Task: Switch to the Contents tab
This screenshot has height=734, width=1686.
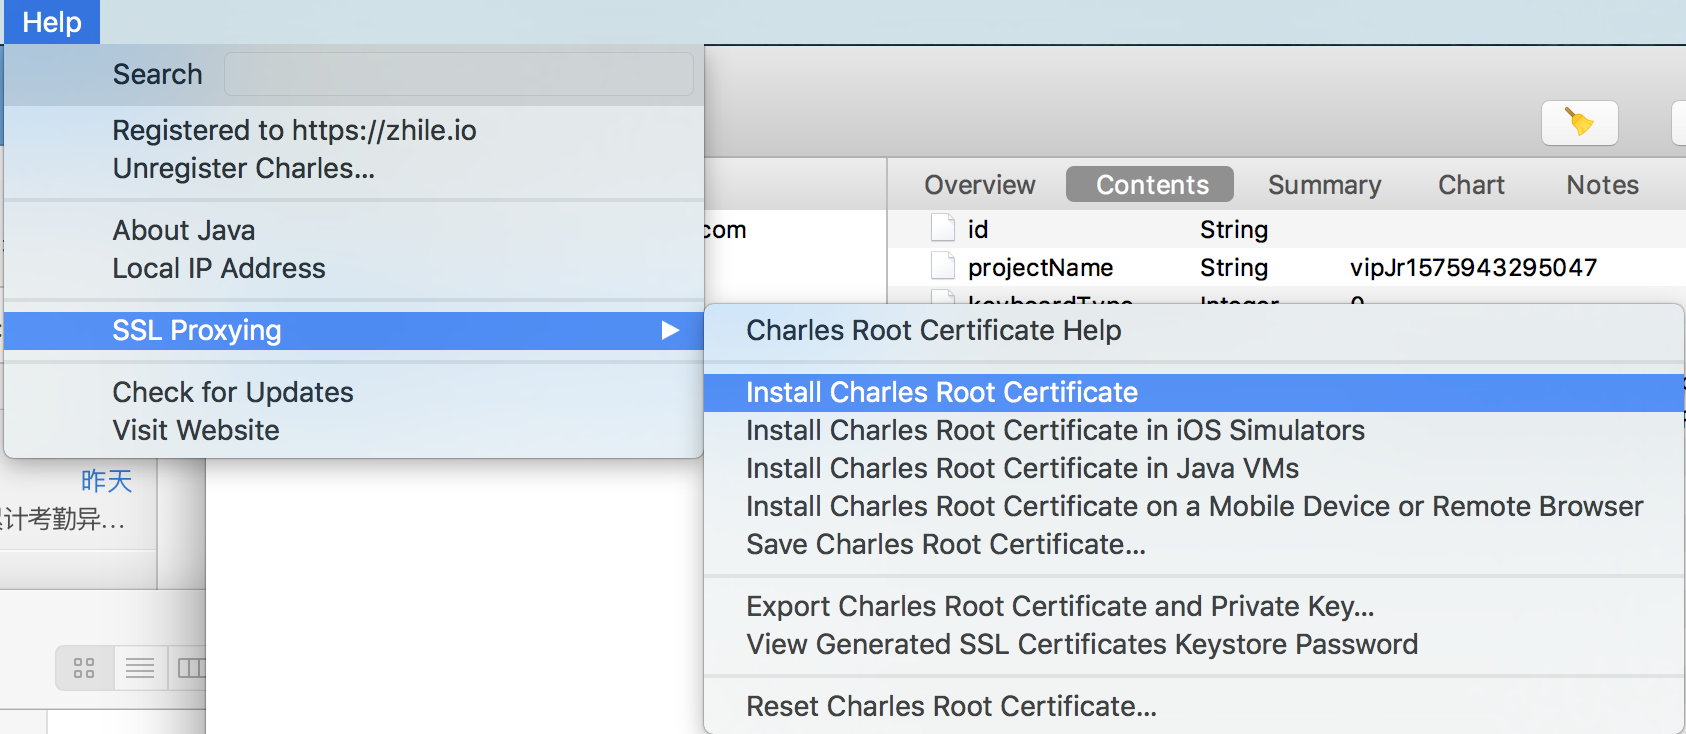Action: 1151,185
